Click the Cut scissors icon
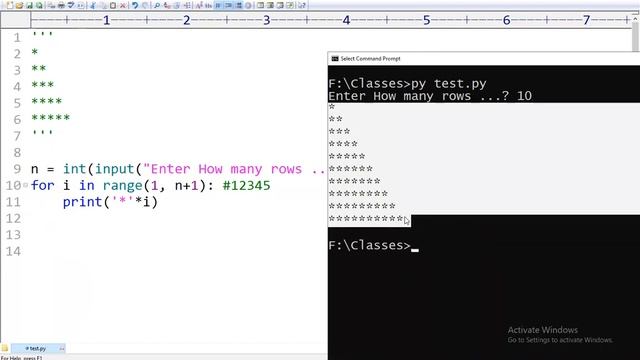The height and width of the screenshot is (360, 640). click(x=93, y=5)
